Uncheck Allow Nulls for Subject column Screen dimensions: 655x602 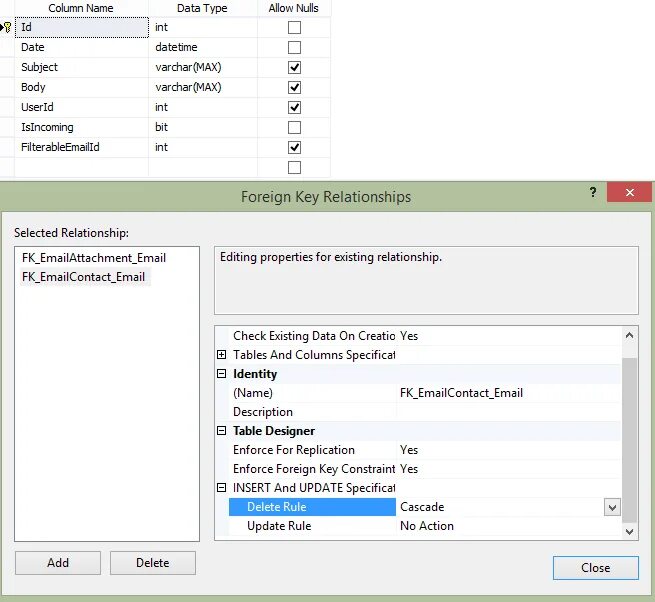[294, 68]
